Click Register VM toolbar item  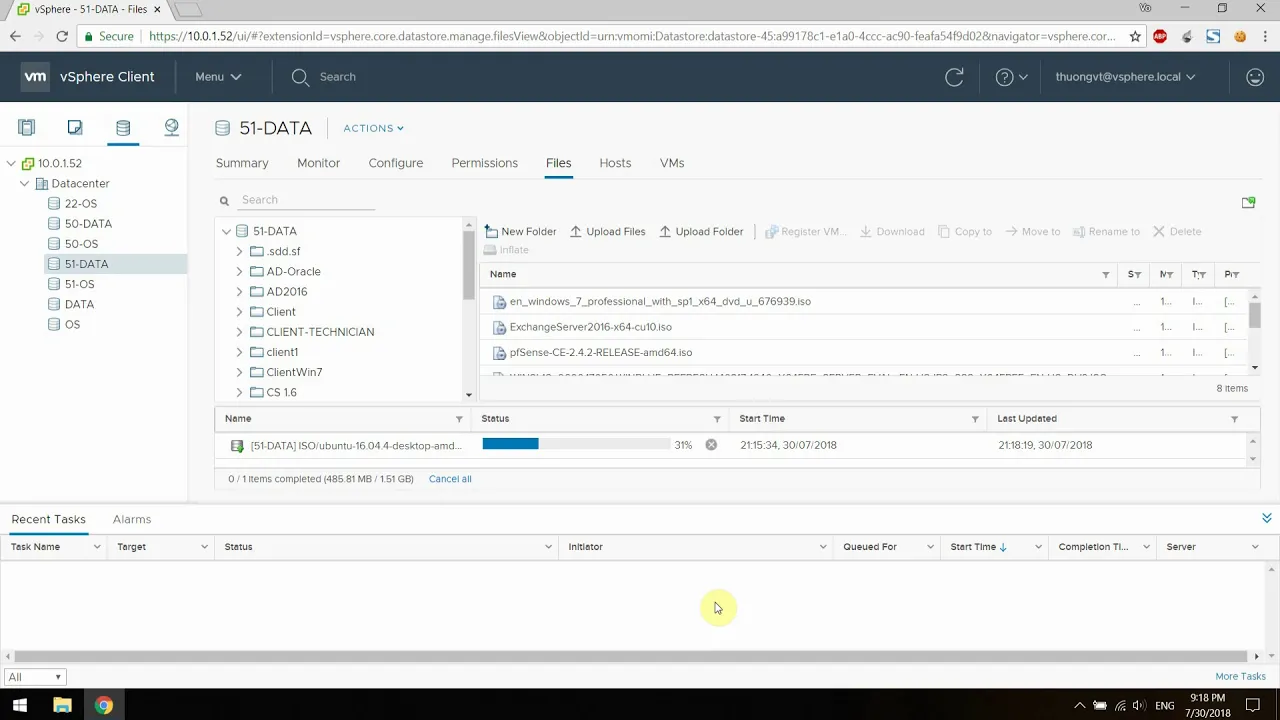(806, 231)
